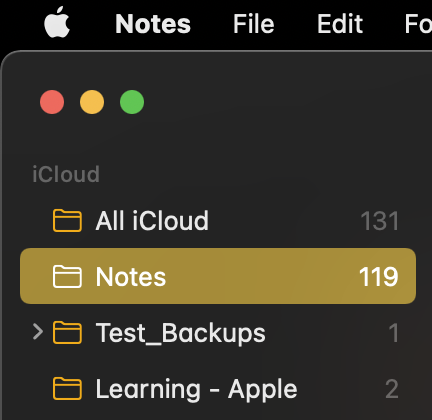Click the green full-screen window button
The height and width of the screenshot is (420, 432).
pos(132,102)
